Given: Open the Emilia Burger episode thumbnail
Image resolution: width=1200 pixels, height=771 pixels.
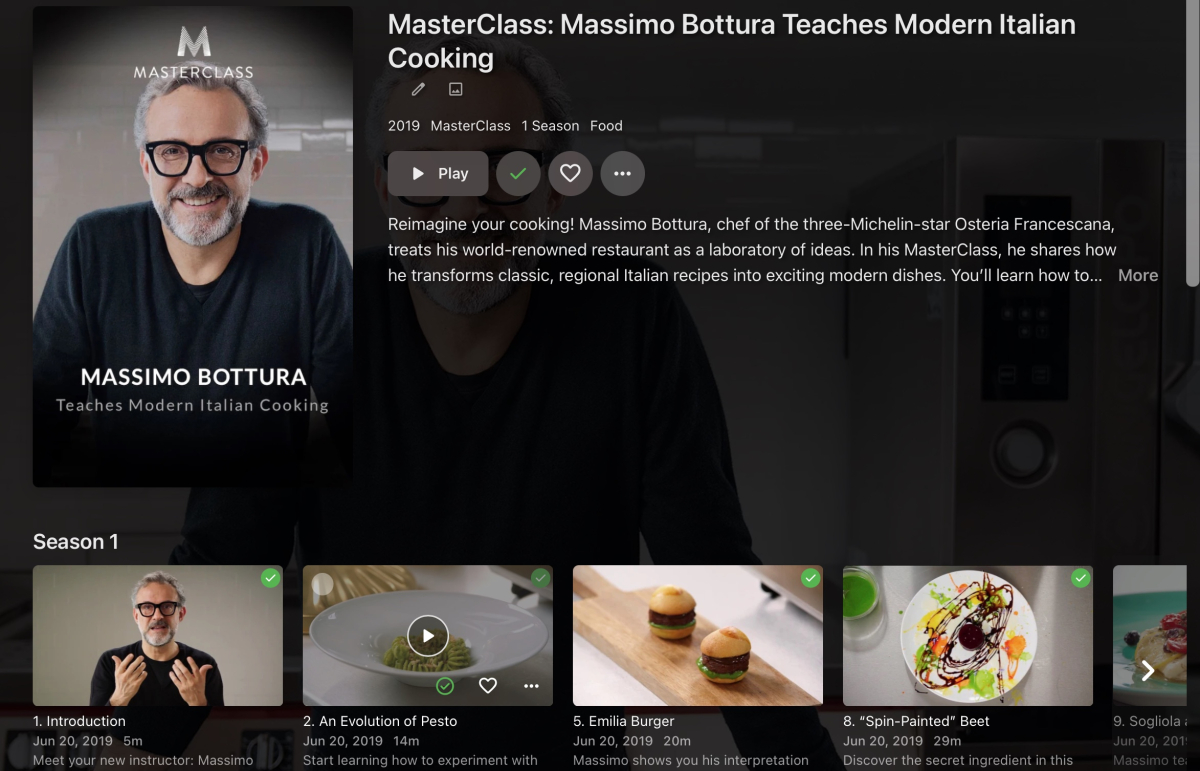Looking at the screenshot, I should (698, 635).
